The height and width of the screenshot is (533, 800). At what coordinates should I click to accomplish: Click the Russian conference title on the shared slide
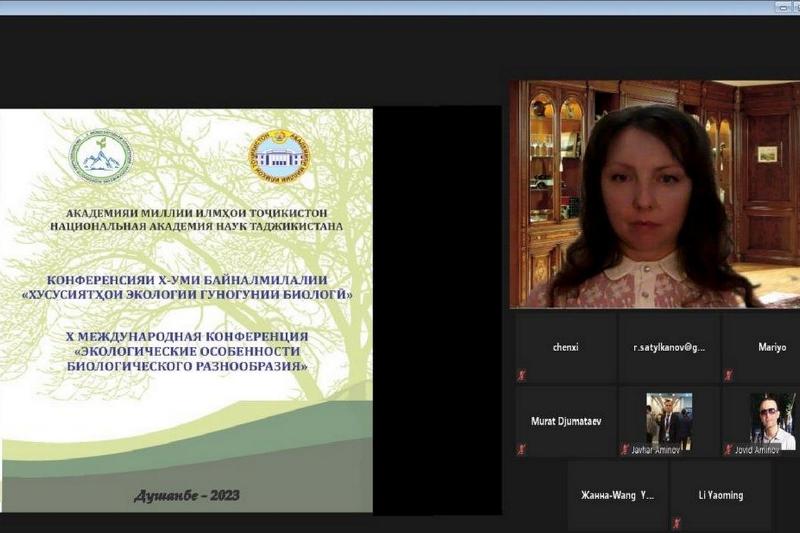point(187,351)
